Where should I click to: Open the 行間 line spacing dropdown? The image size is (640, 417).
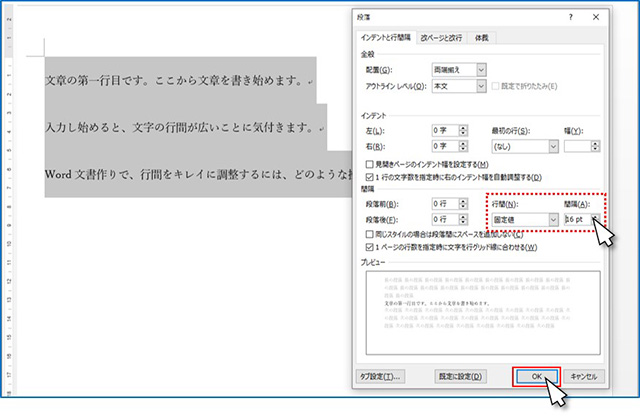(552, 219)
